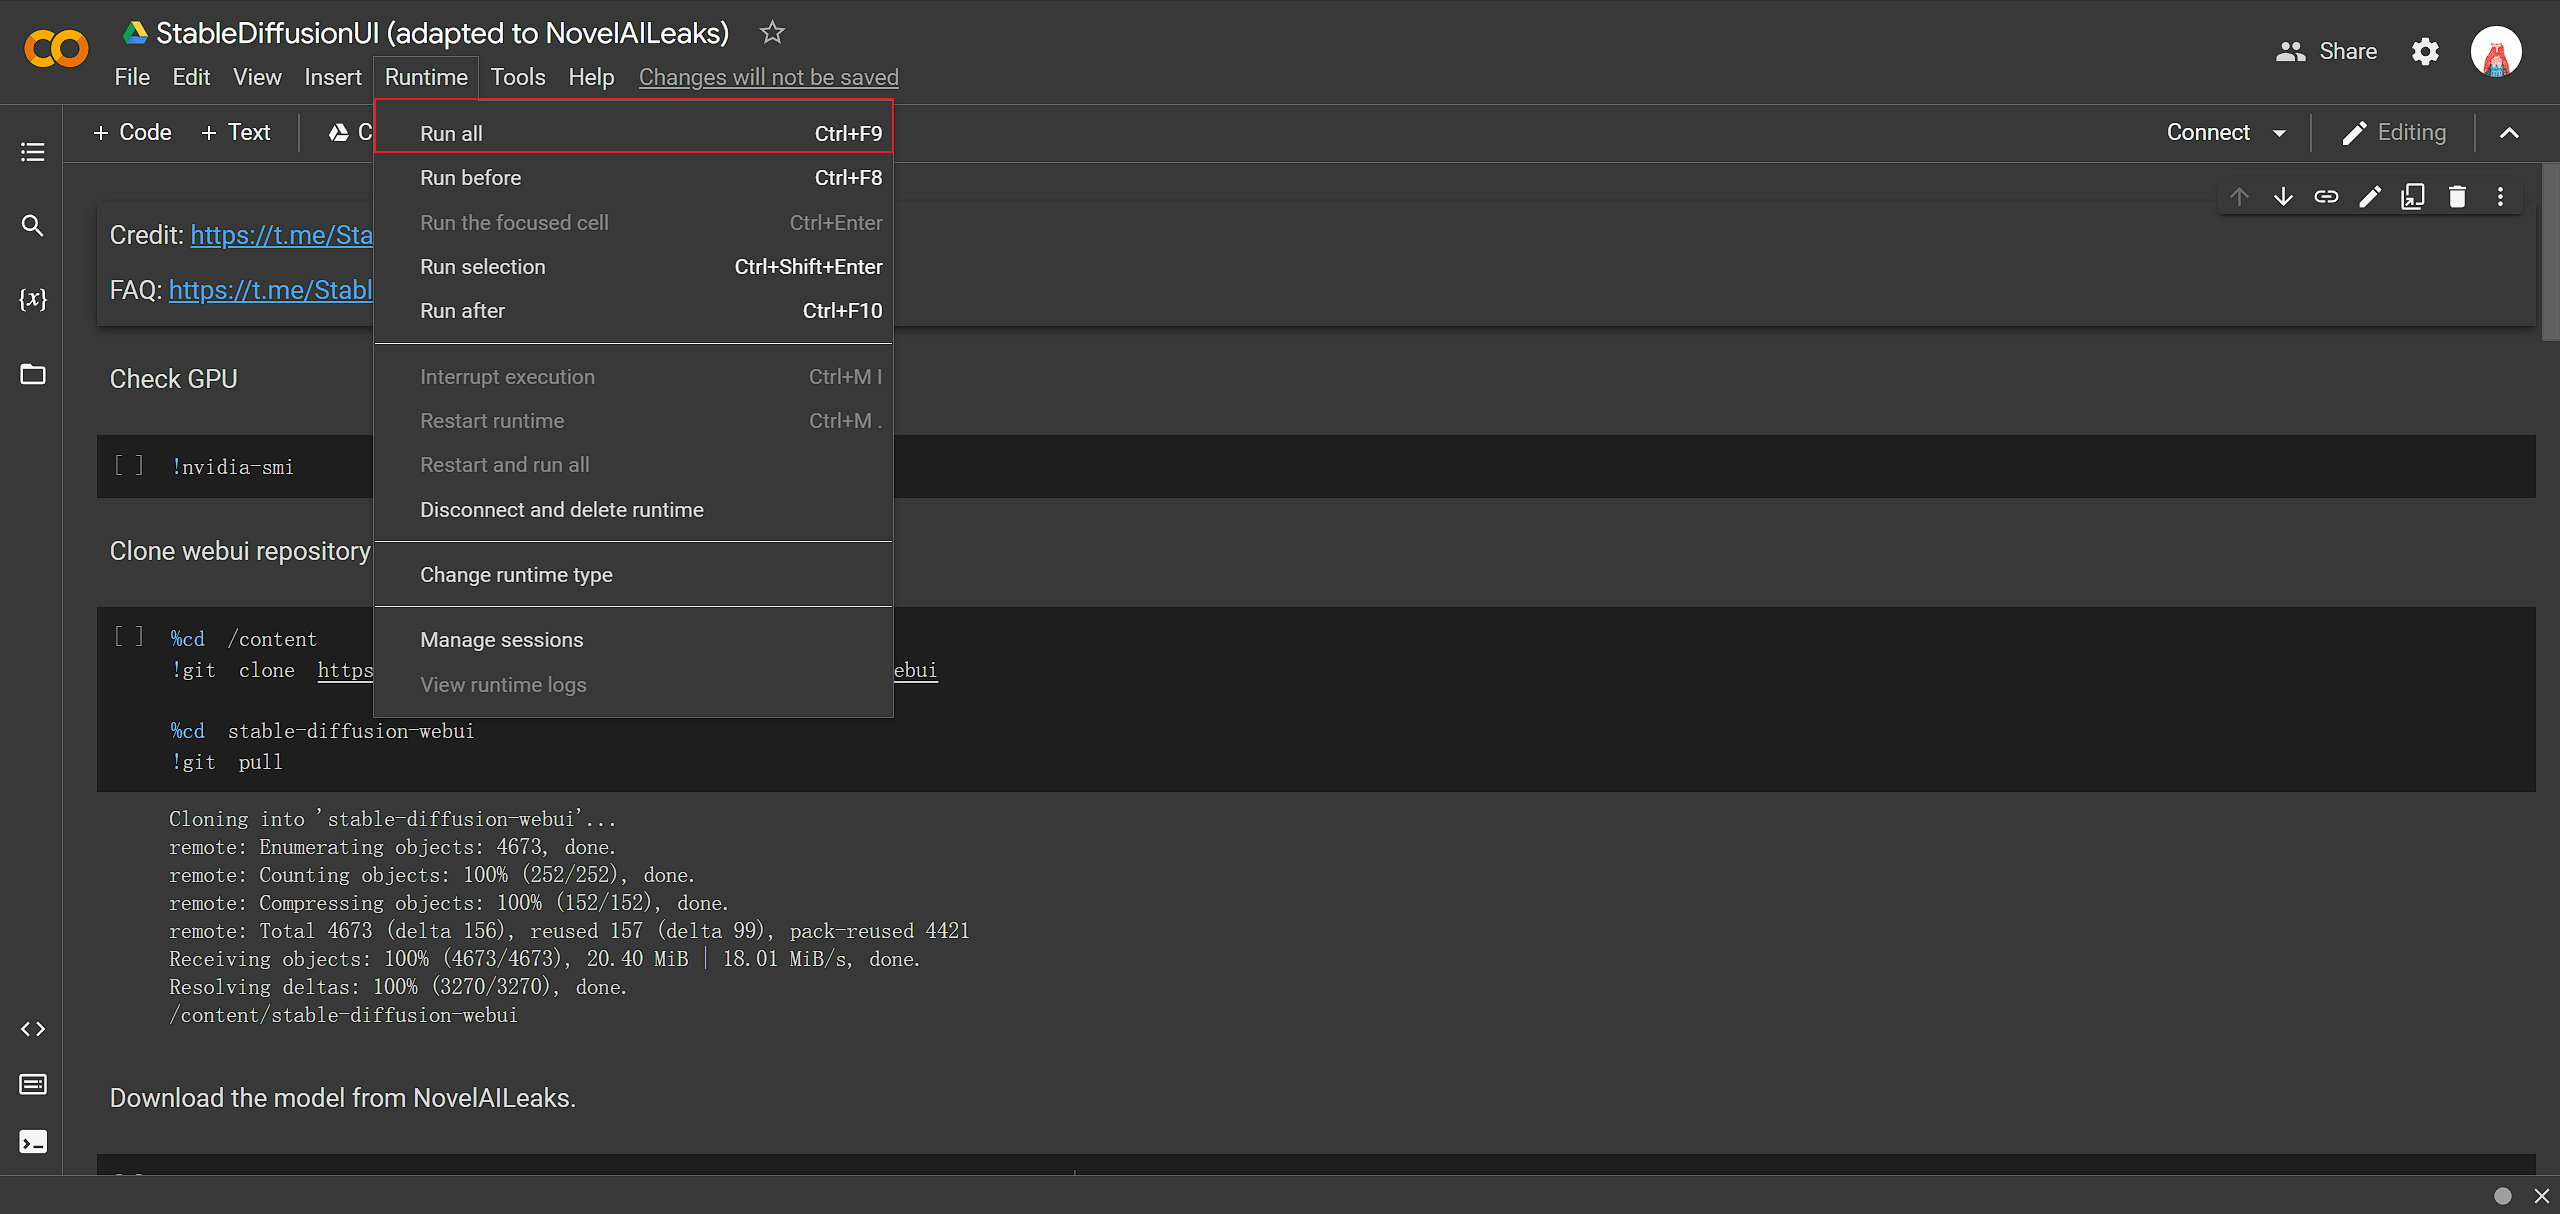Collapse the header with chevron up
This screenshot has height=1214, width=2560.
[x=2509, y=133]
